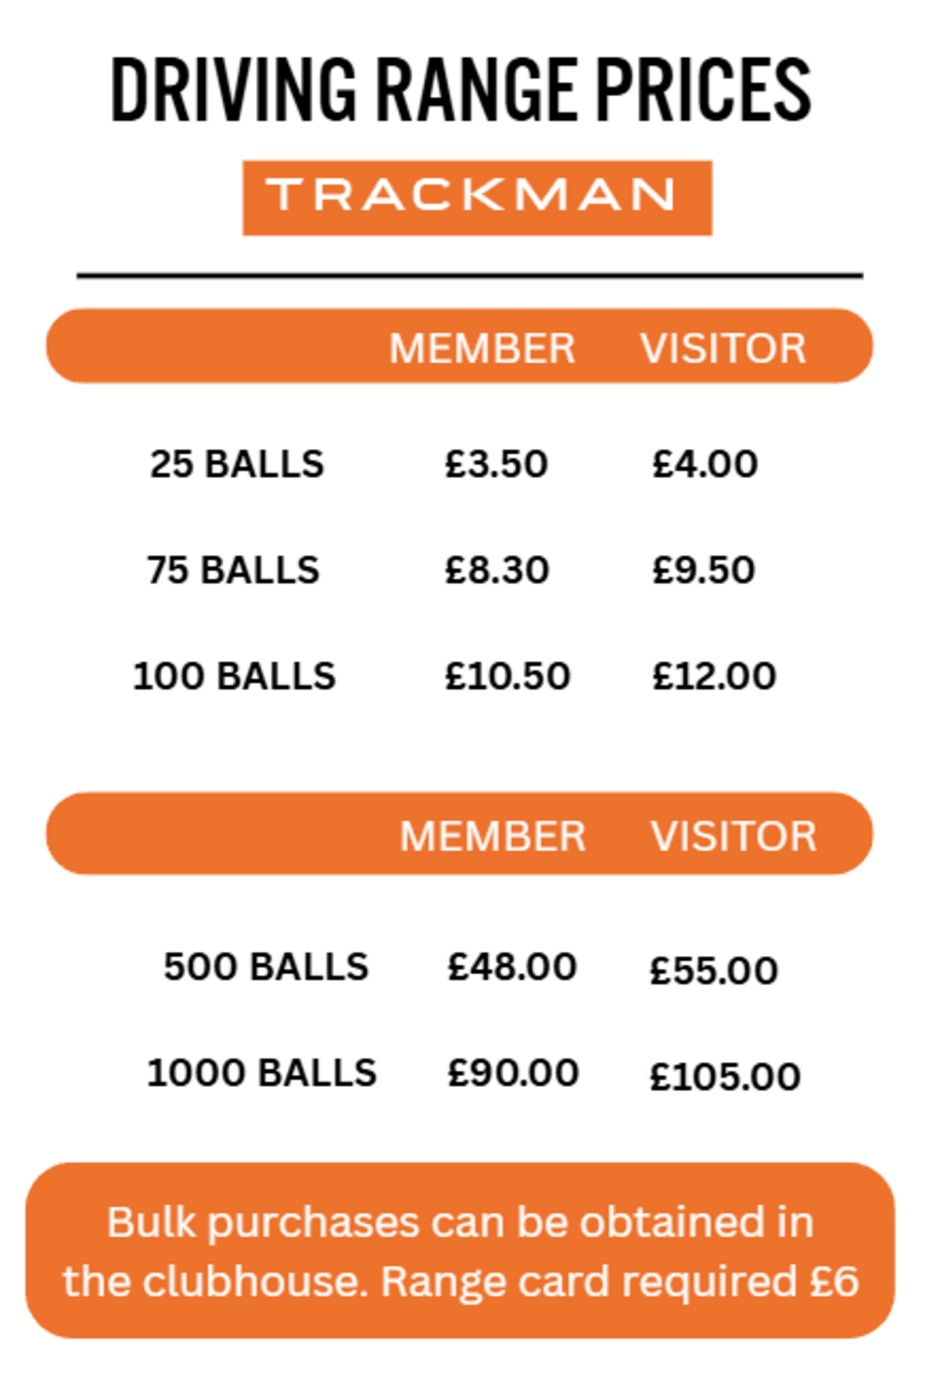Click the Driving Range Prices heading
Screen dimensions: 940x1381
tap(460, 90)
